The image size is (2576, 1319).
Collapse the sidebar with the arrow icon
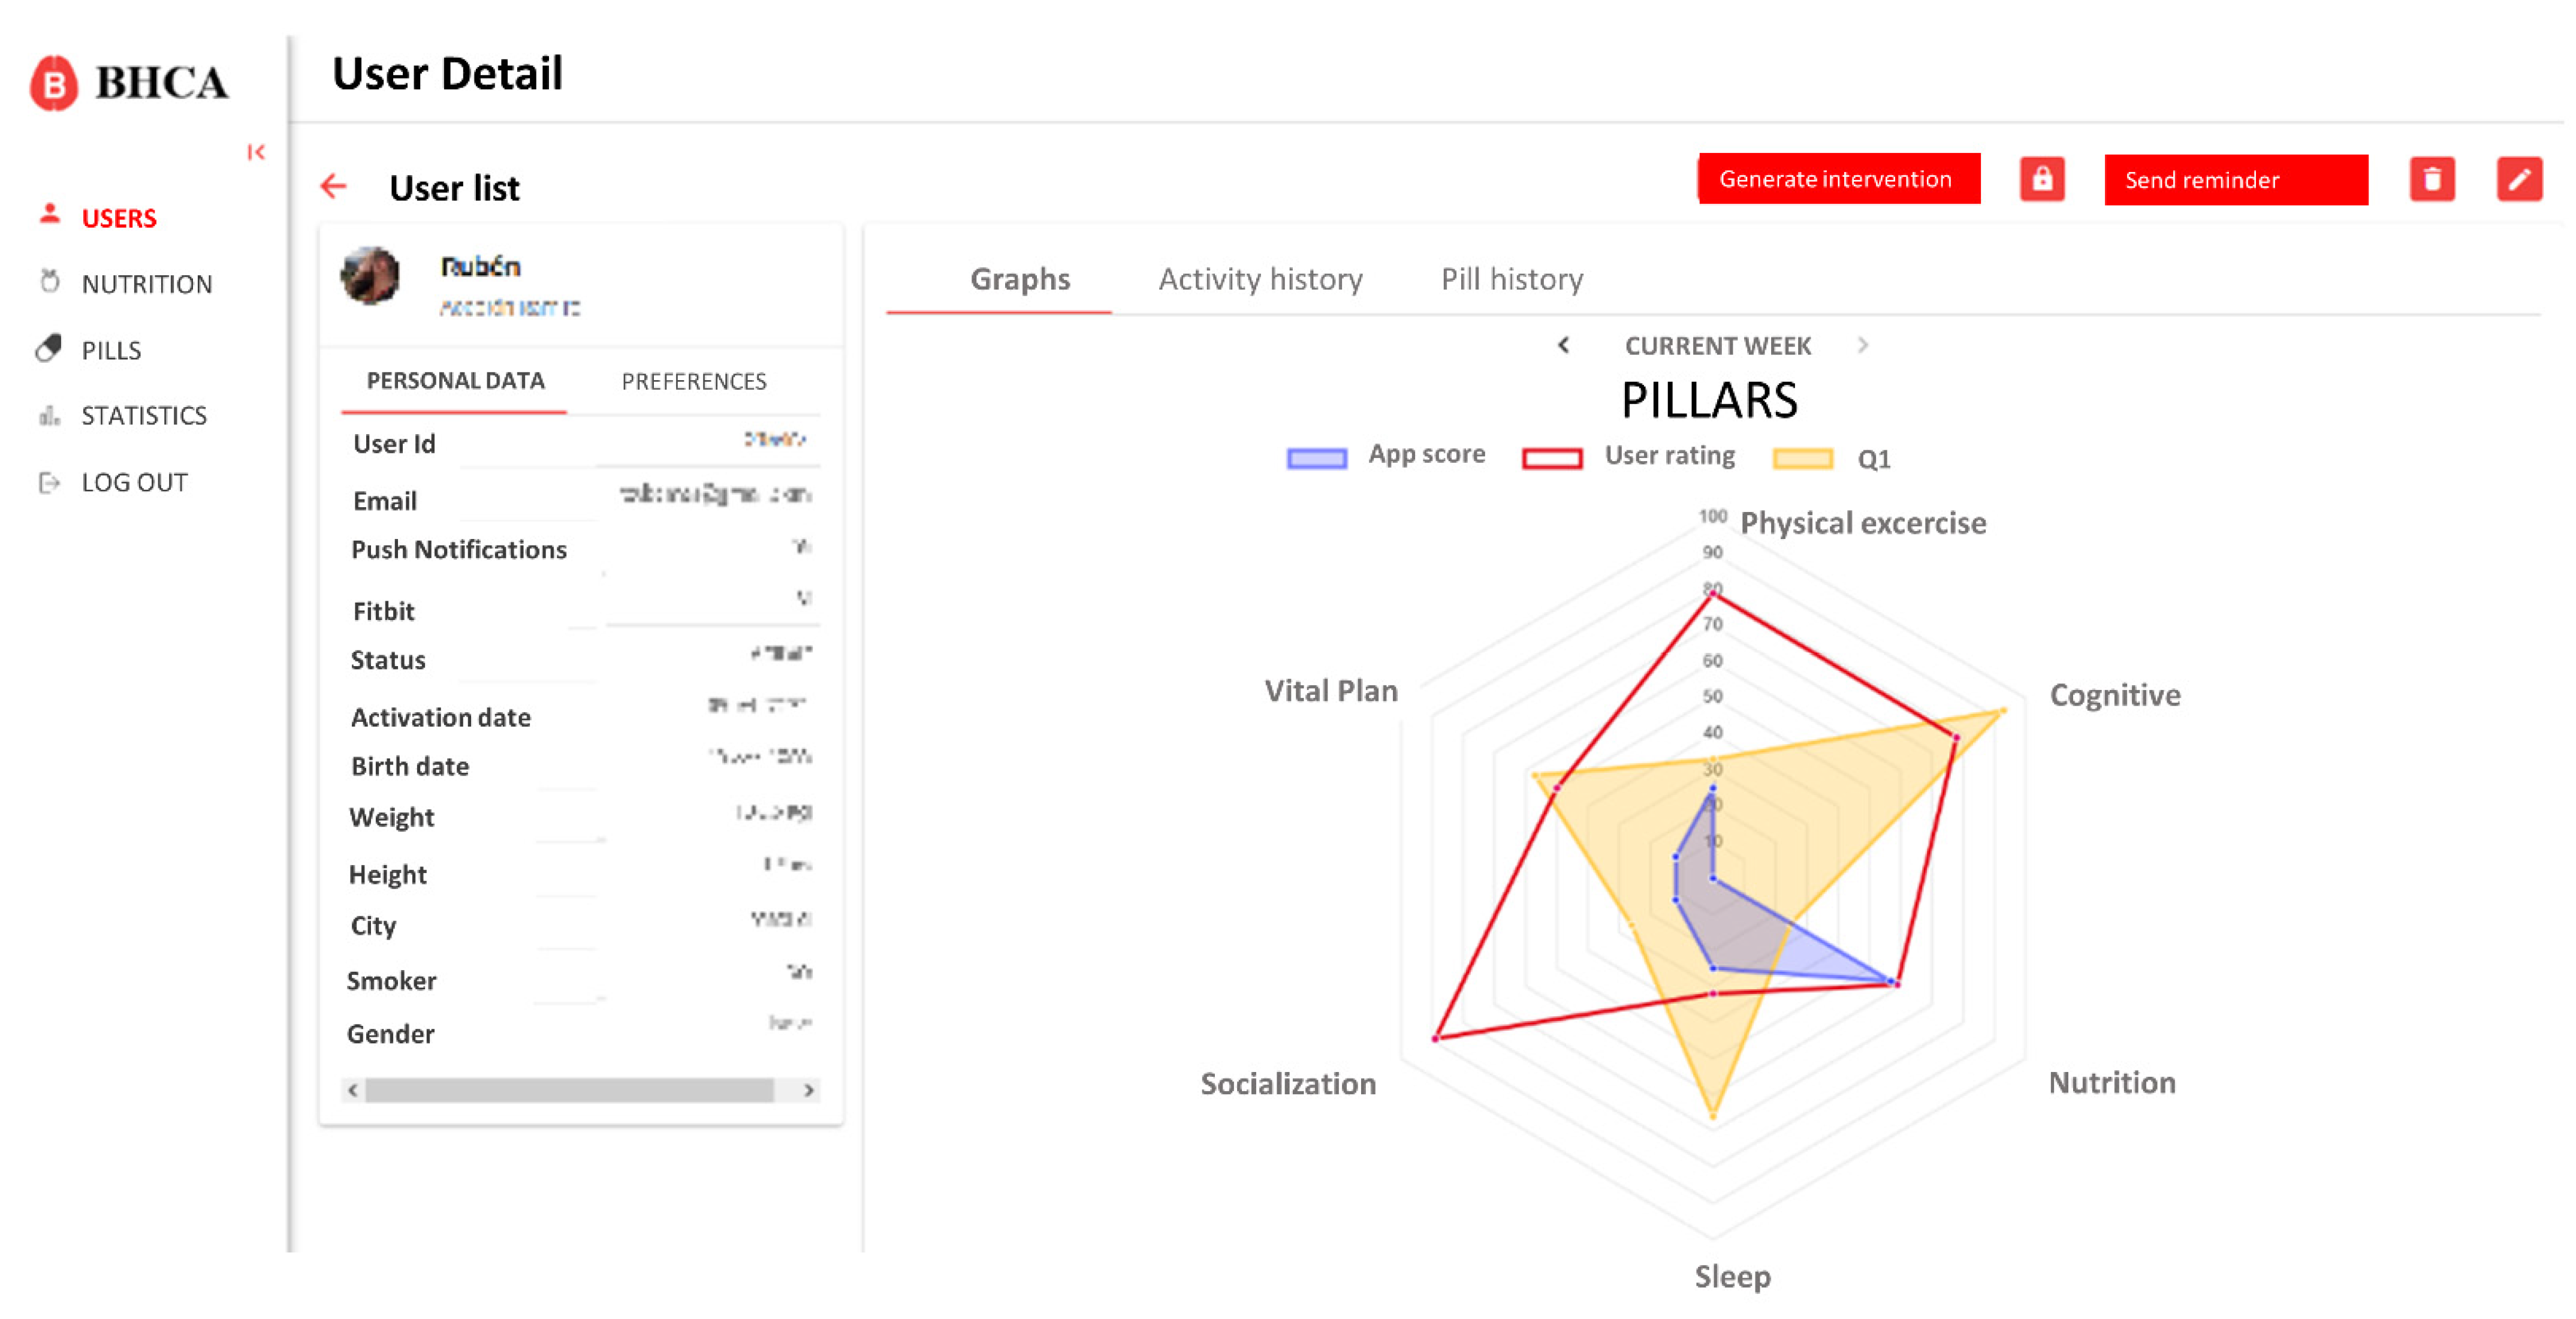click(x=256, y=152)
